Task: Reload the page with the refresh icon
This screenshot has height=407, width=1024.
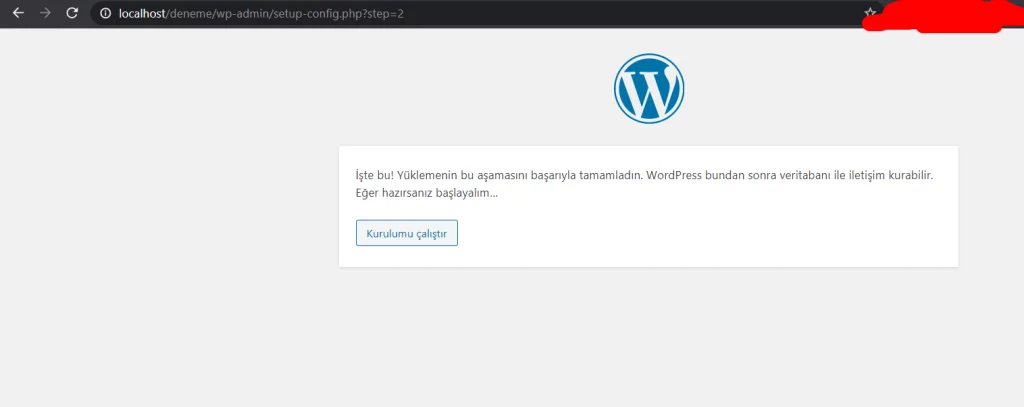Action: pos(72,13)
